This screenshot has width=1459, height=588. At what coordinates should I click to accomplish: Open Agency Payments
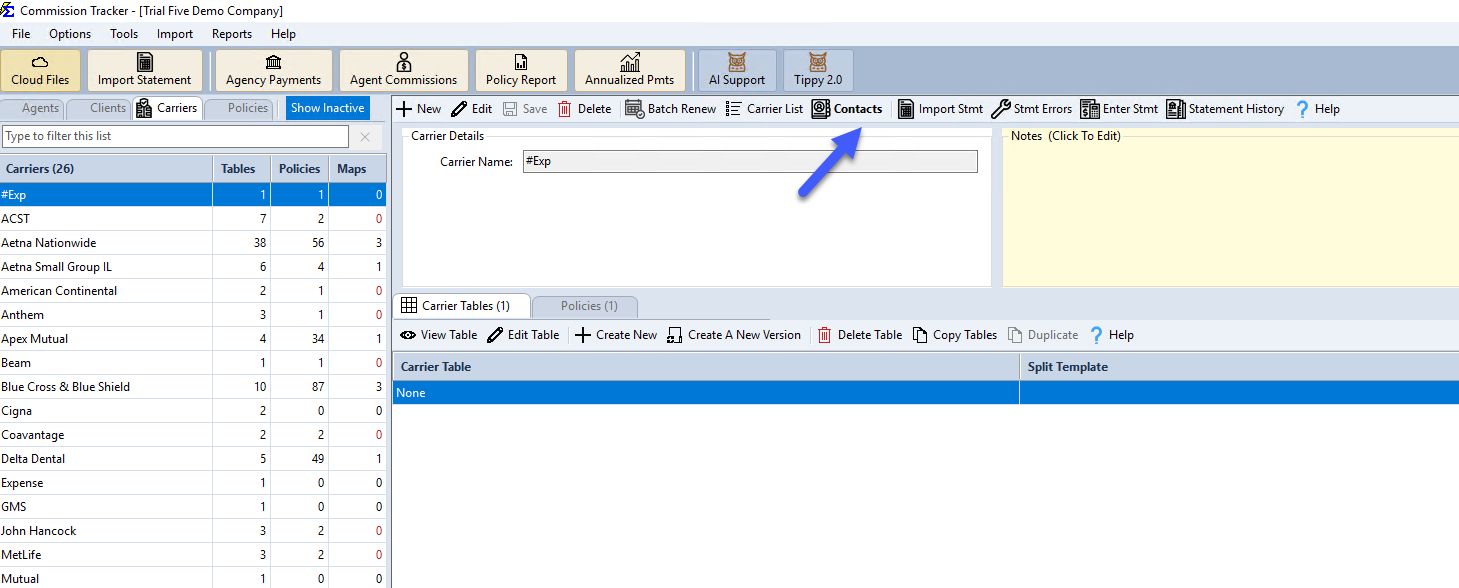274,70
